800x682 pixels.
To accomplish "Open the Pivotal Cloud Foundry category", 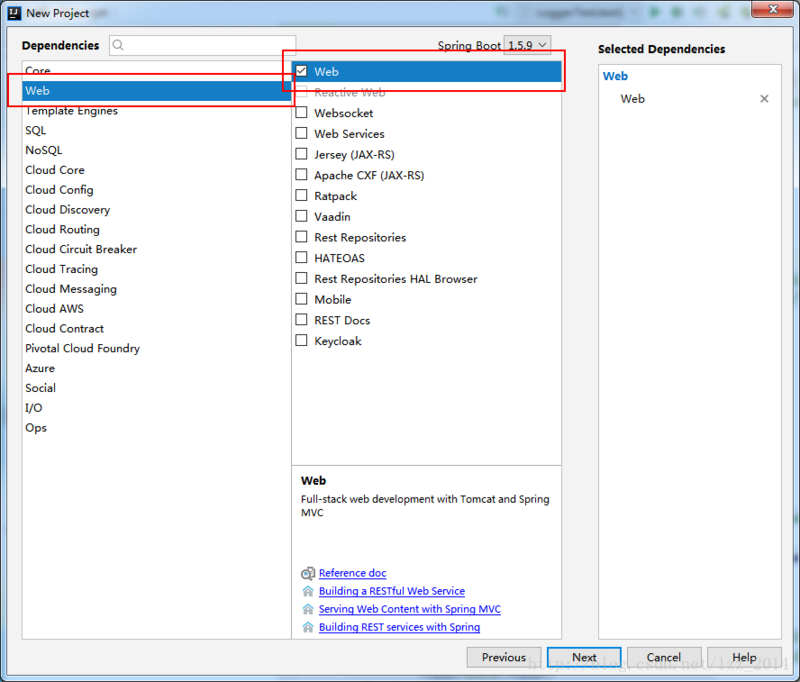I will pyautogui.click(x=156, y=348).
